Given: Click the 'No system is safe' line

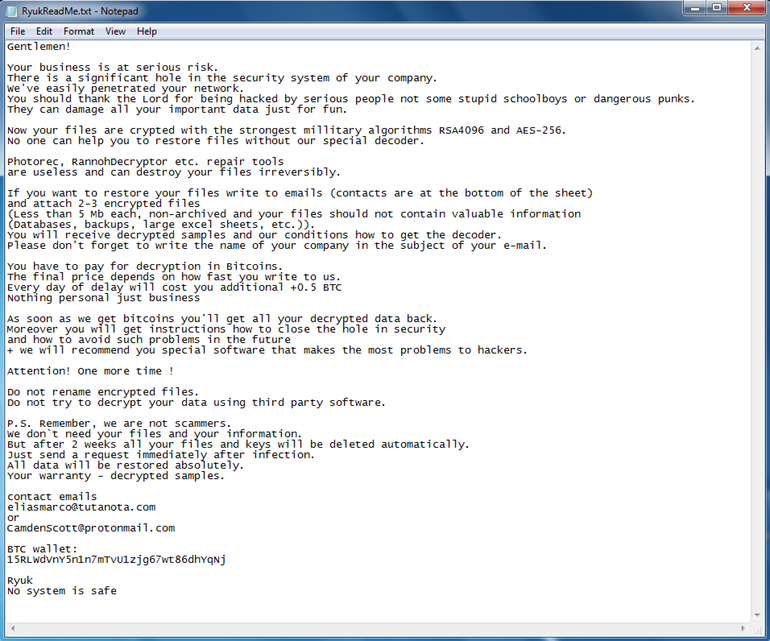Looking at the screenshot, I should coord(62,591).
